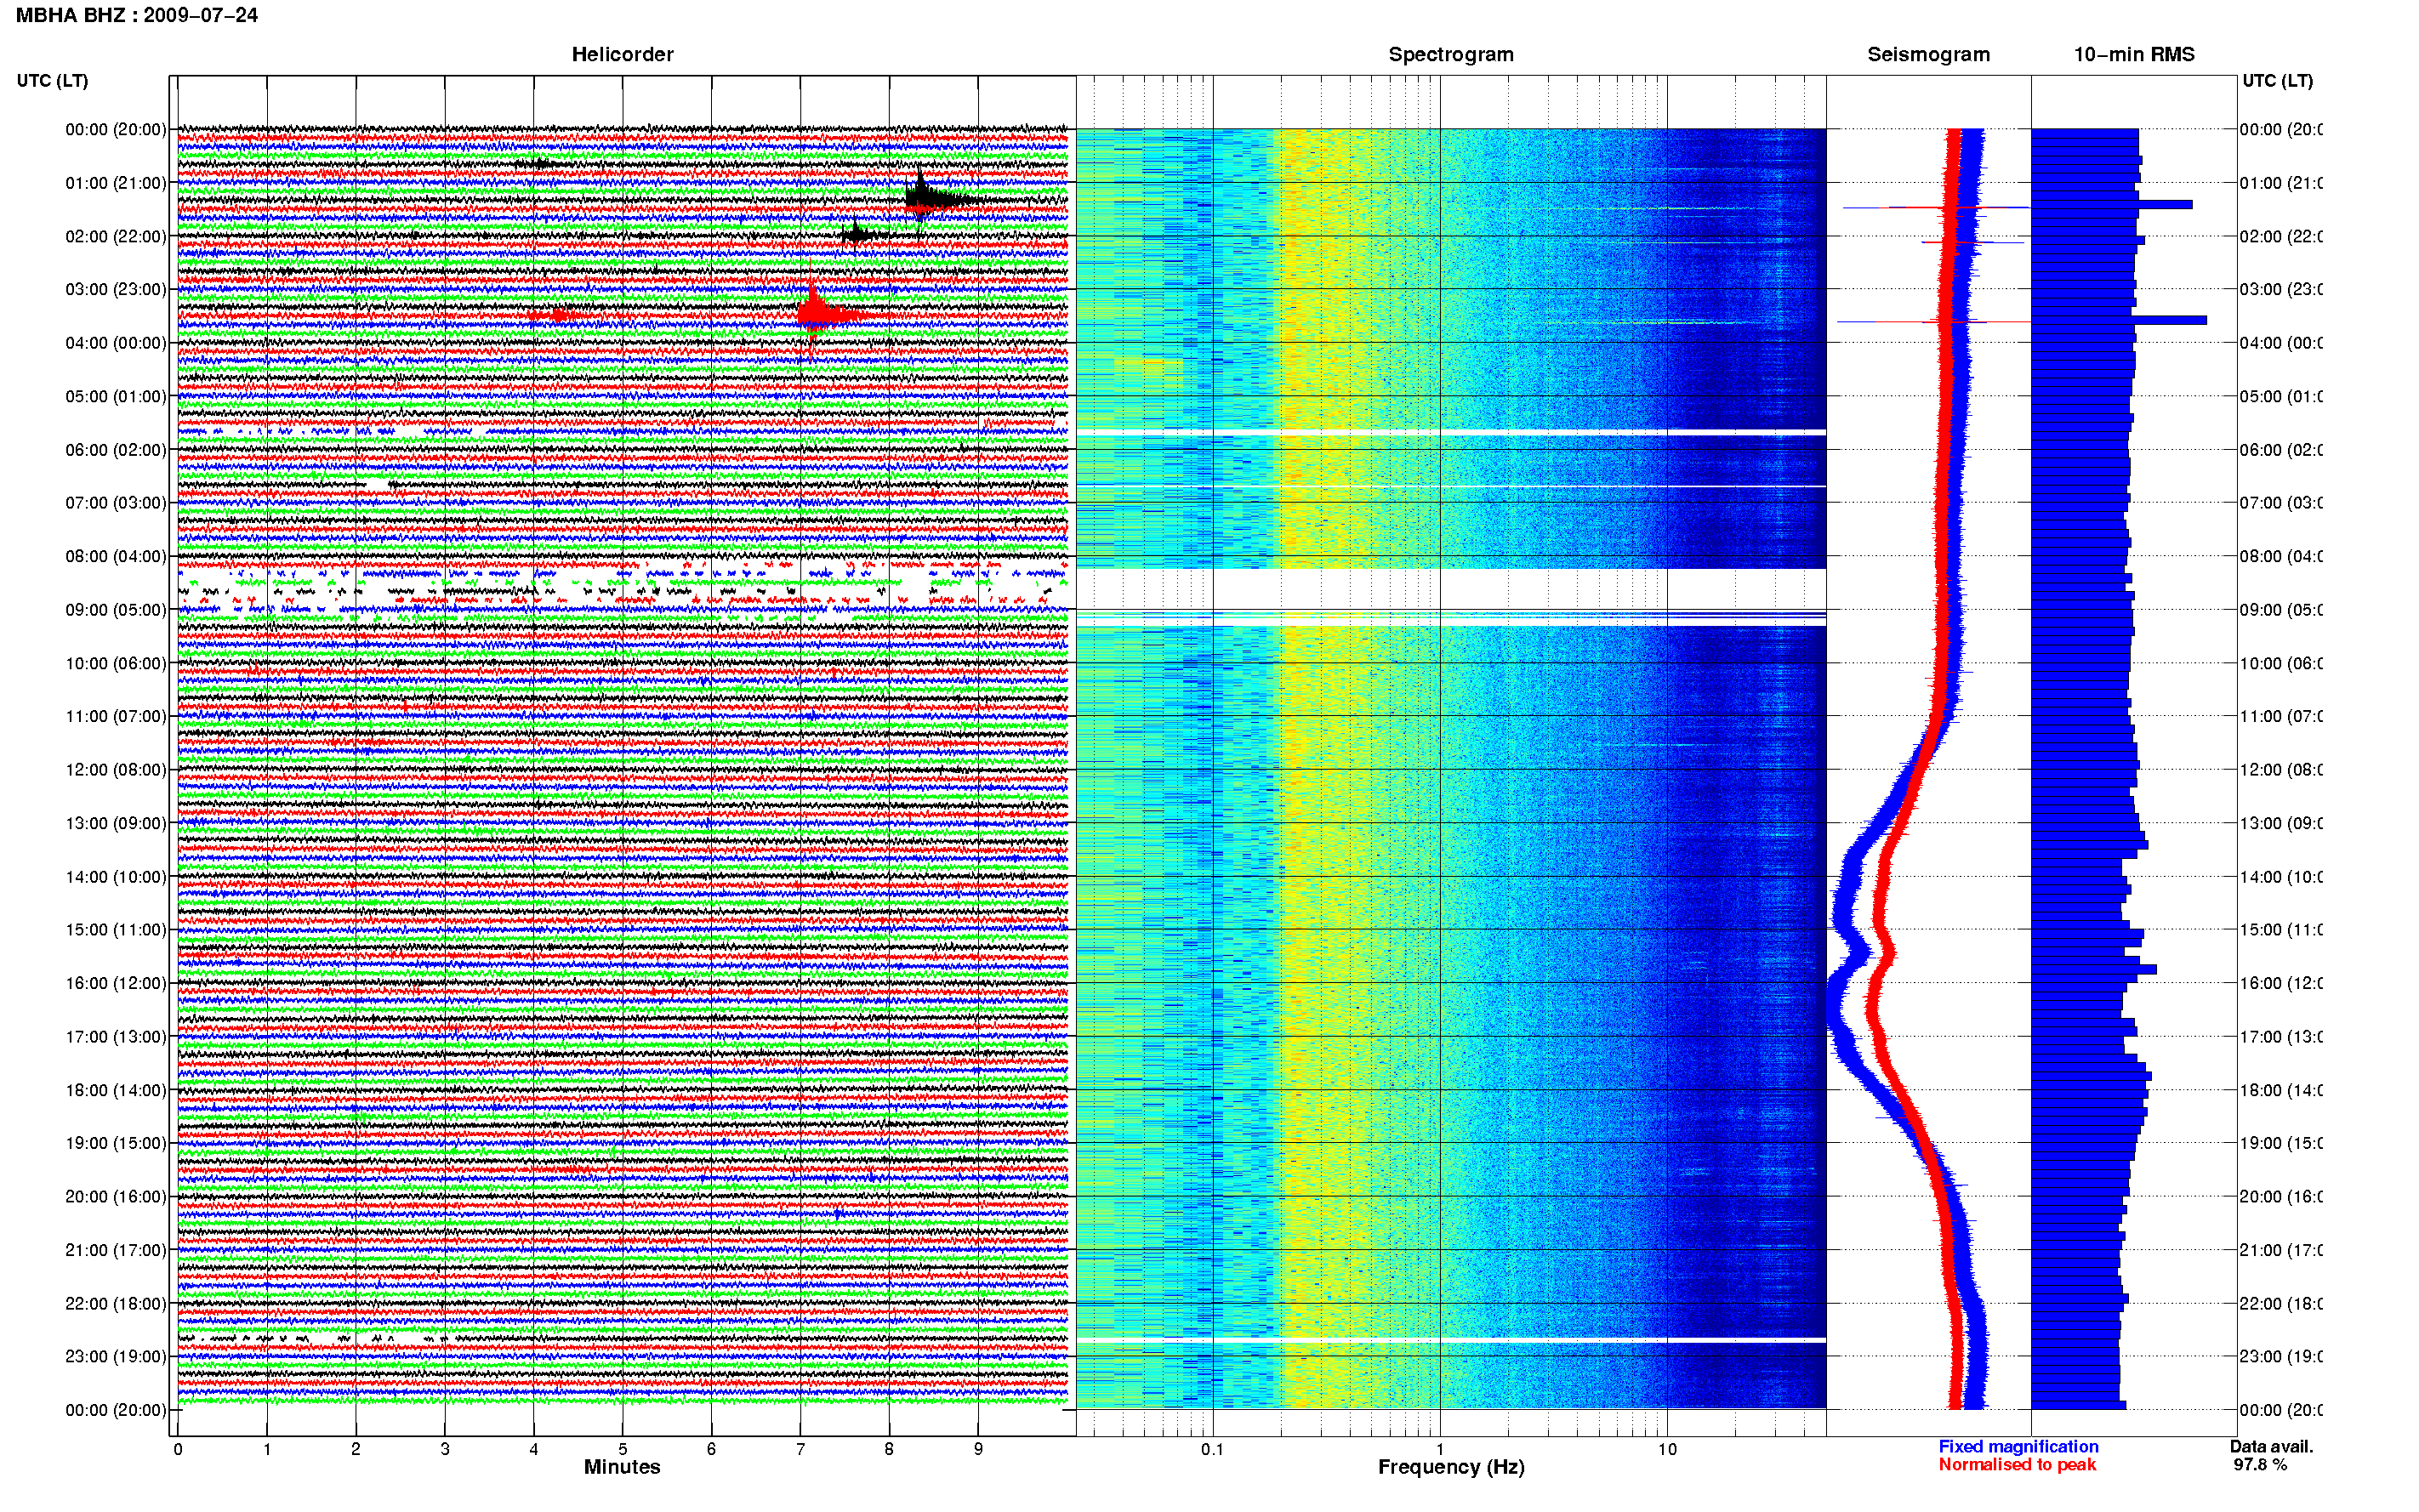This screenshot has height=1512, width=2419.
Task: Click the 10-min RMS panel heading
Action: pyautogui.click(x=2133, y=54)
